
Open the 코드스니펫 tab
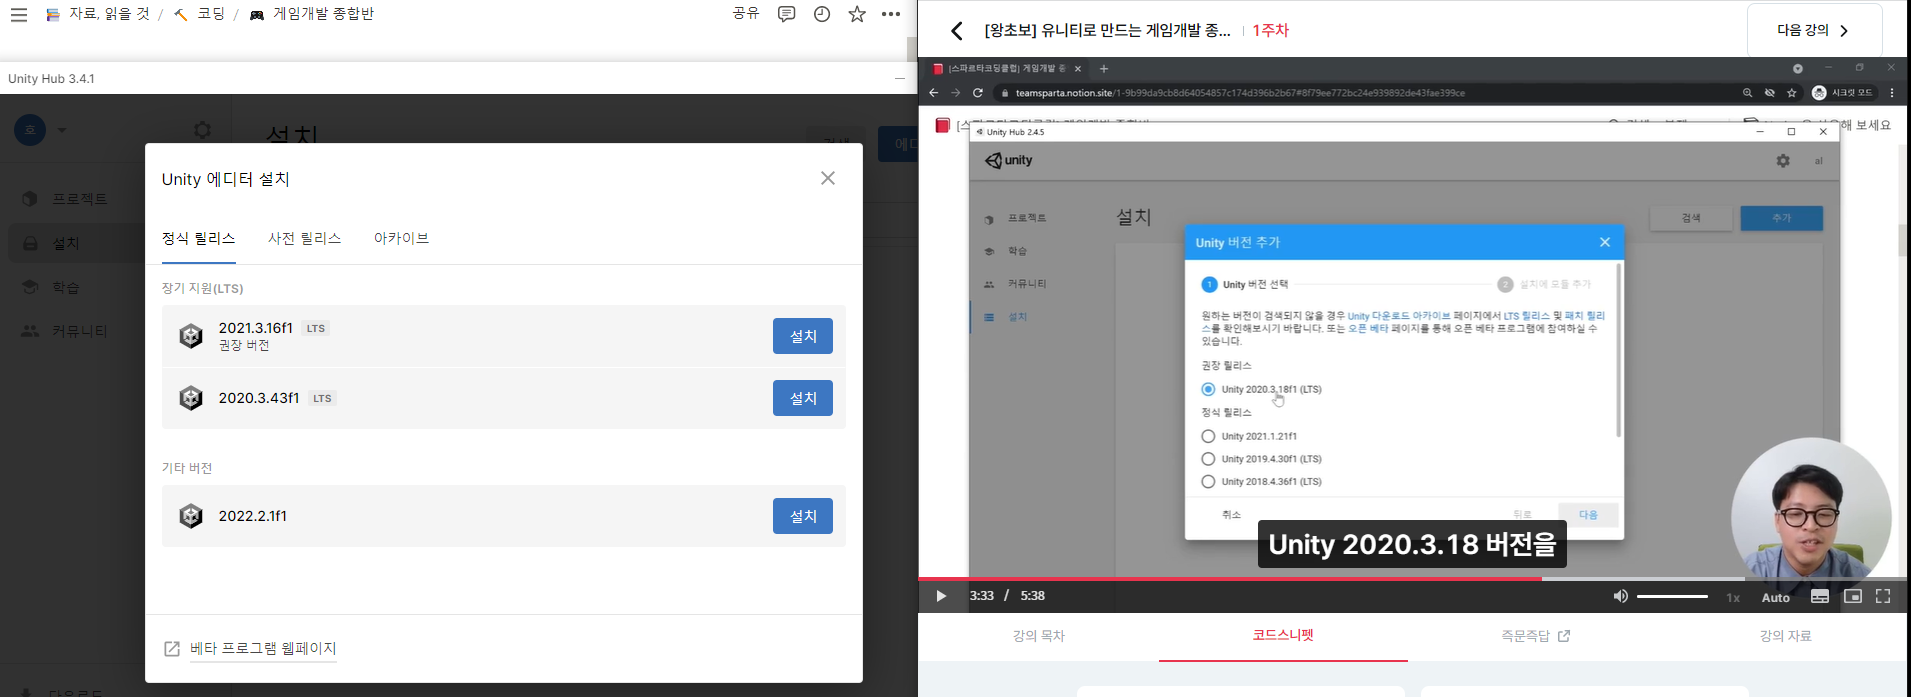pos(1283,636)
